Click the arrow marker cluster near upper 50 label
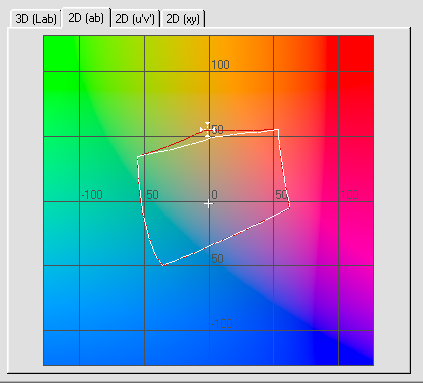 [207, 130]
